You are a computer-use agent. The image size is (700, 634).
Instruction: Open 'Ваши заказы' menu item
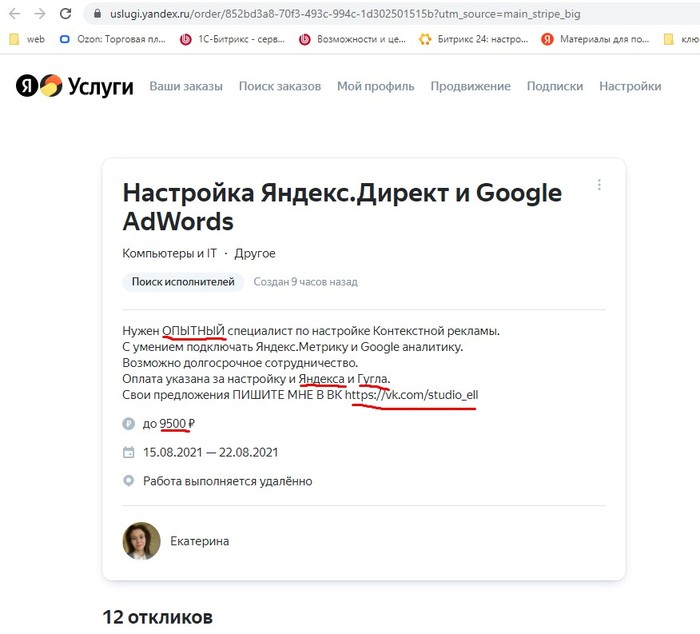click(x=186, y=86)
